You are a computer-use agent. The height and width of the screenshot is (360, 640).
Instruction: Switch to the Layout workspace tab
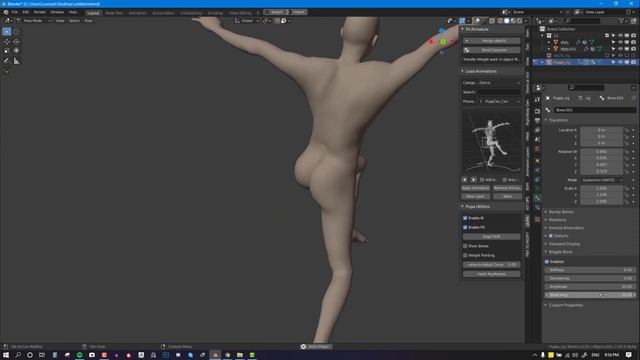coord(93,13)
